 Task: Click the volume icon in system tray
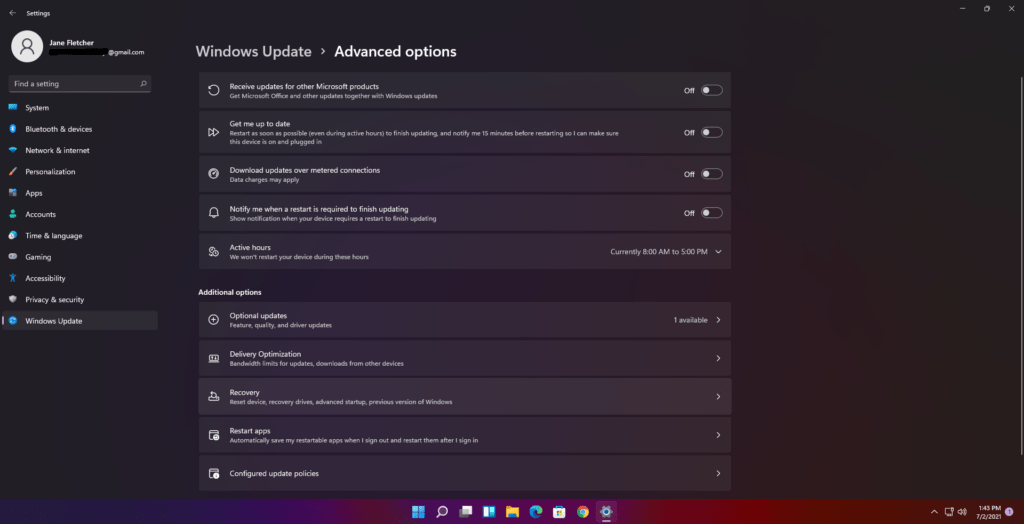click(x=962, y=512)
